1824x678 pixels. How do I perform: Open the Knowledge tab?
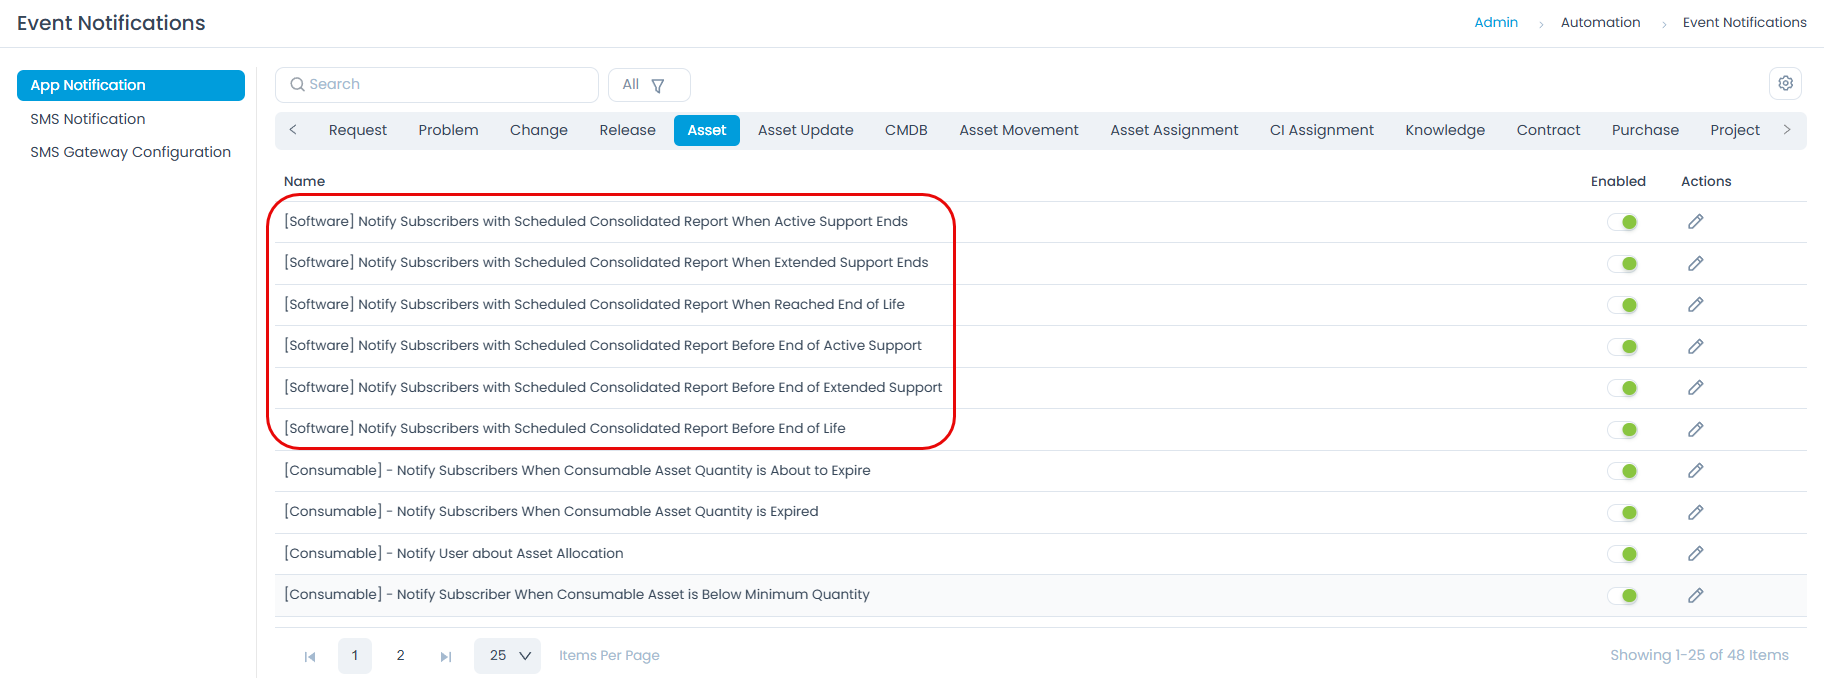point(1444,131)
